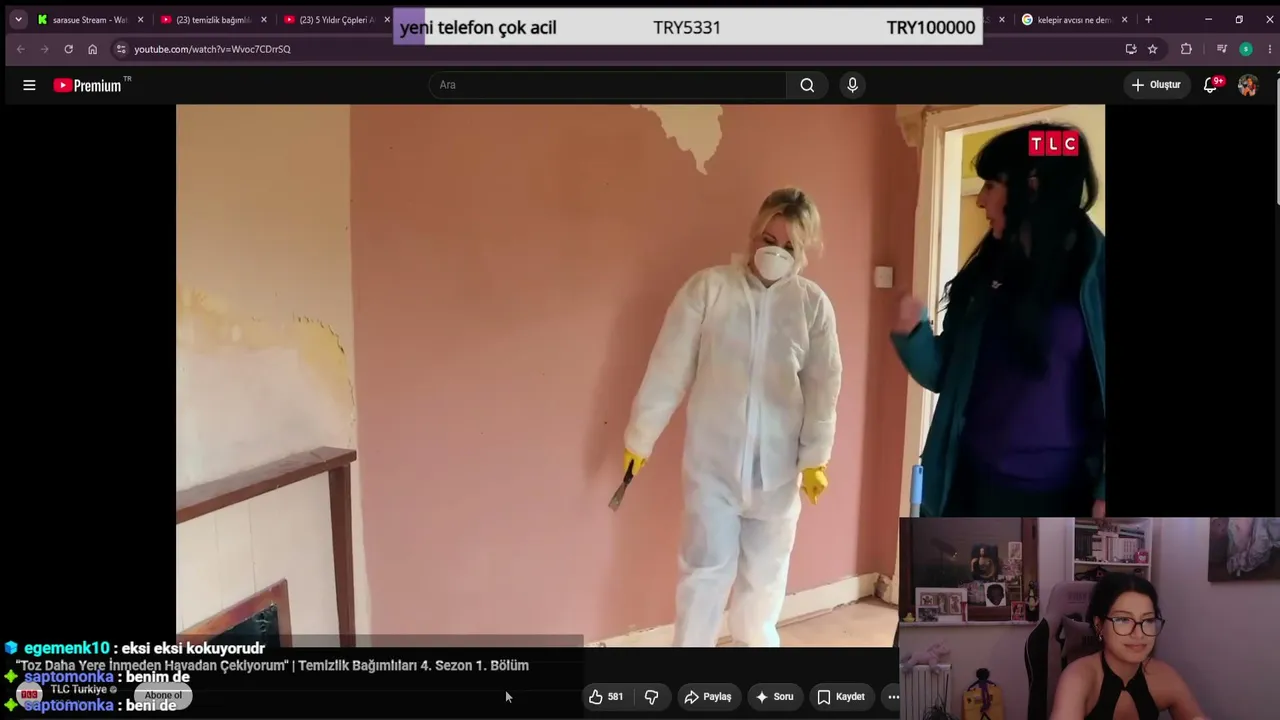Close the 5 Yıldır Çöpleri tab

point(387,20)
